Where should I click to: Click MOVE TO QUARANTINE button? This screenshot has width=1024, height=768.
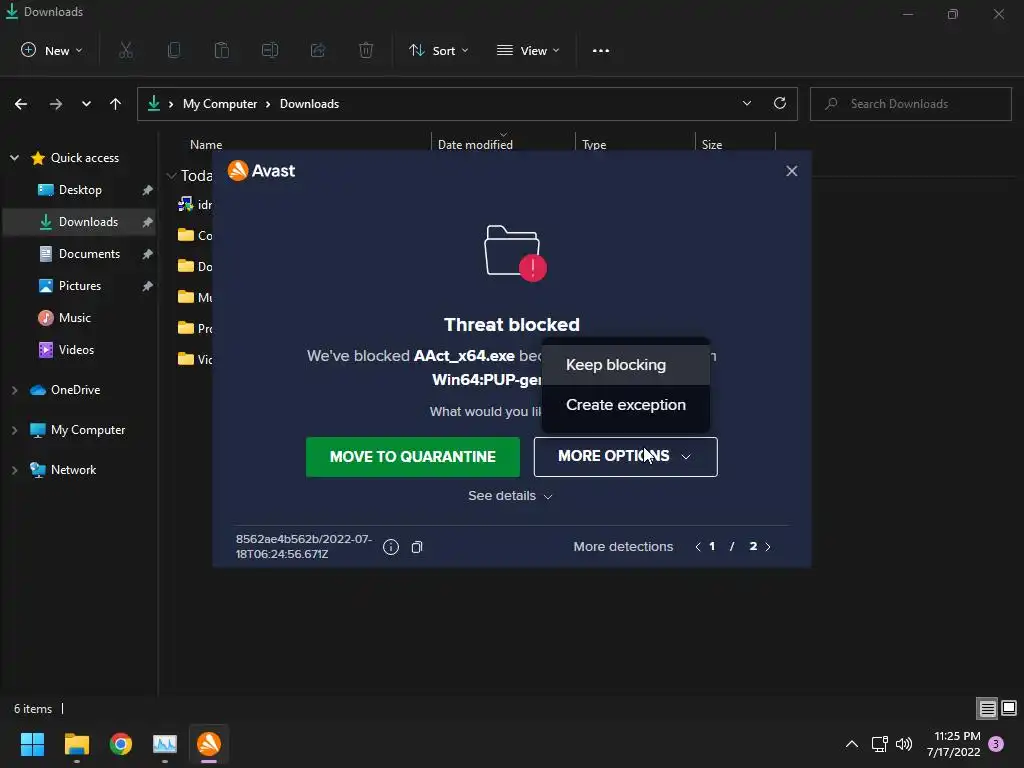pyautogui.click(x=413, y=456)
